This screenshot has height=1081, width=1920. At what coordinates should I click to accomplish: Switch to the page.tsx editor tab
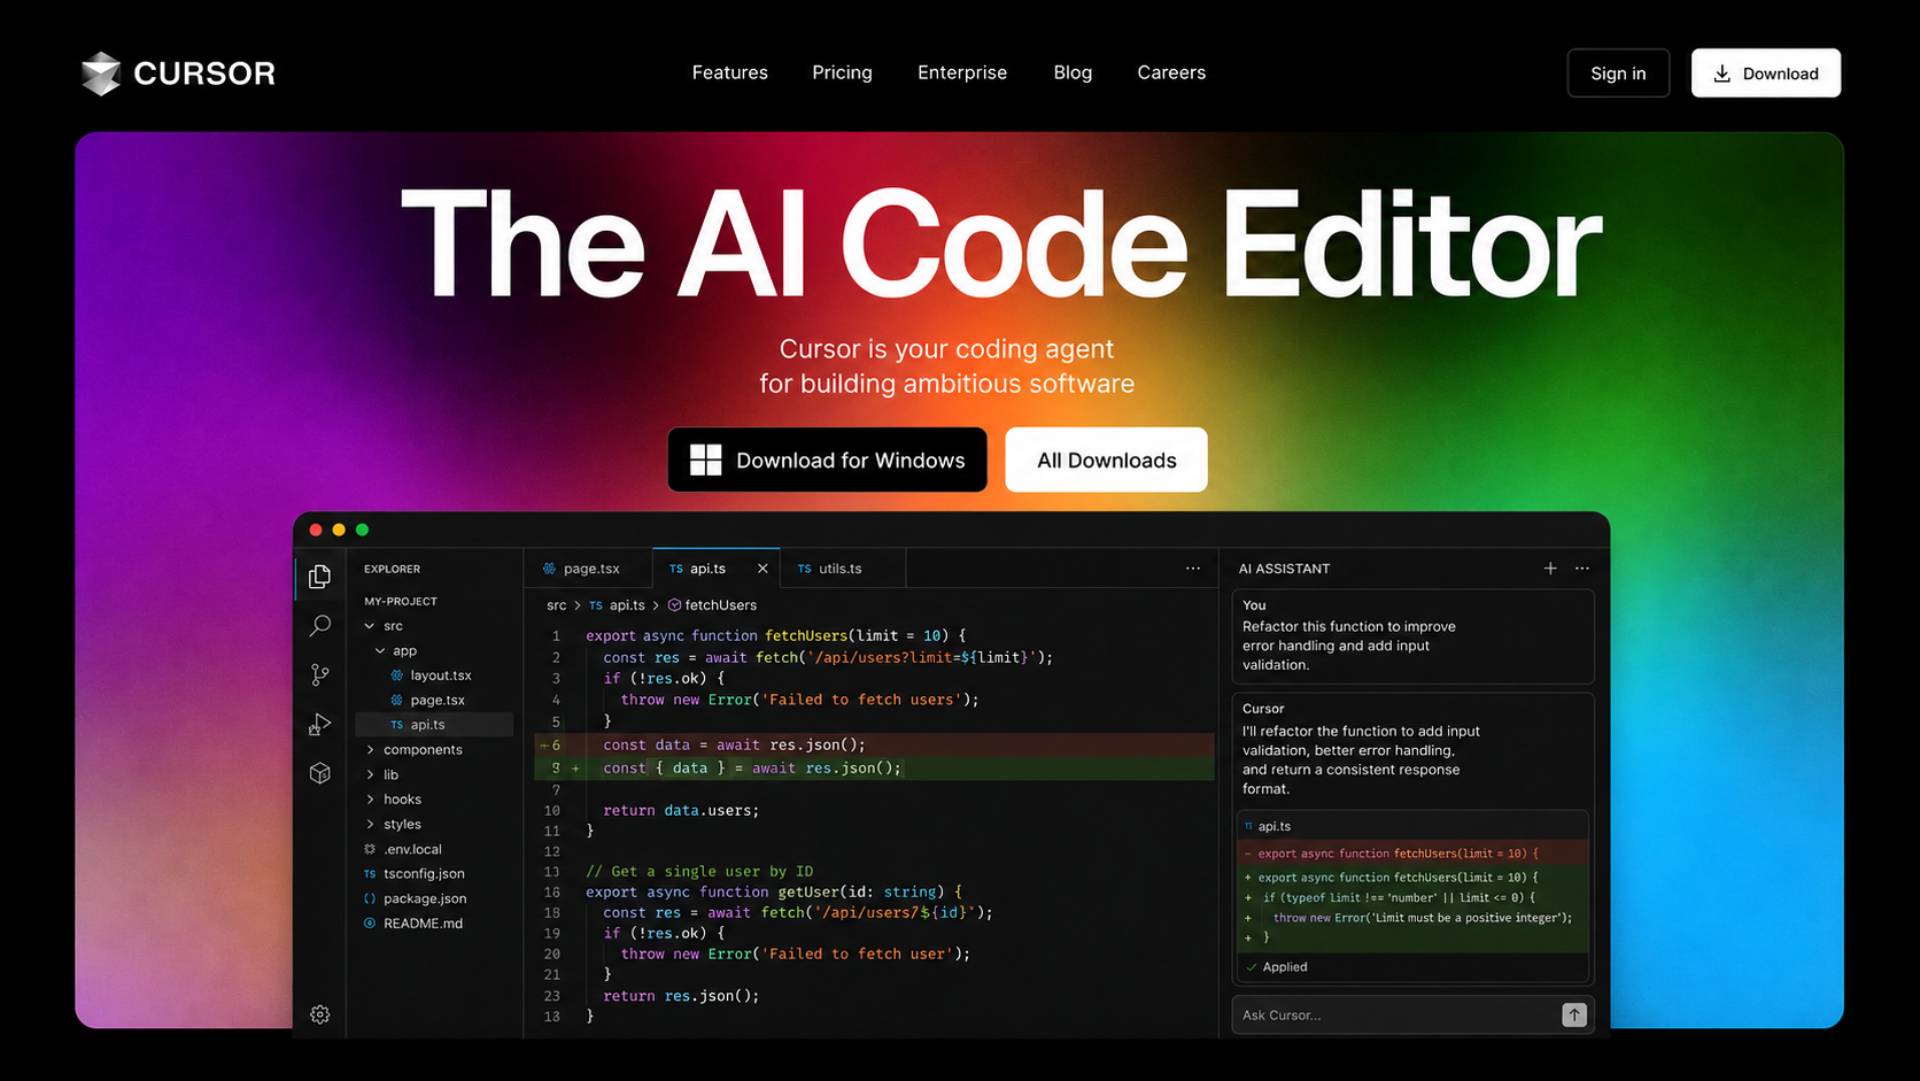pos(589,568)
